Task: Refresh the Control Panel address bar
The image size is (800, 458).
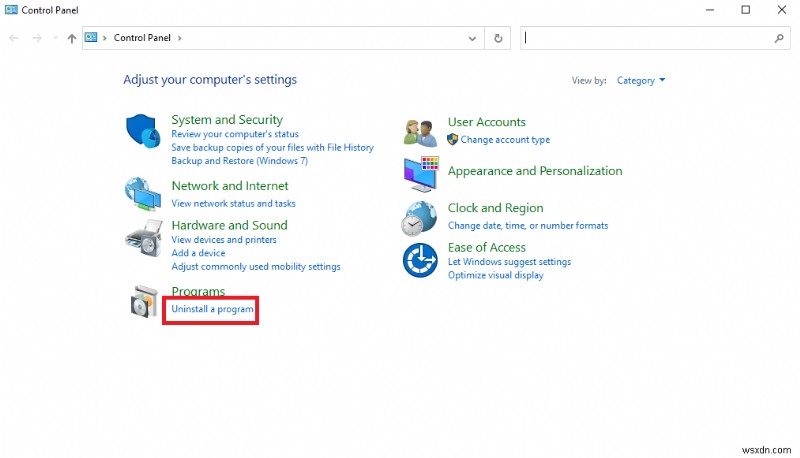Action: click(498, 38)
